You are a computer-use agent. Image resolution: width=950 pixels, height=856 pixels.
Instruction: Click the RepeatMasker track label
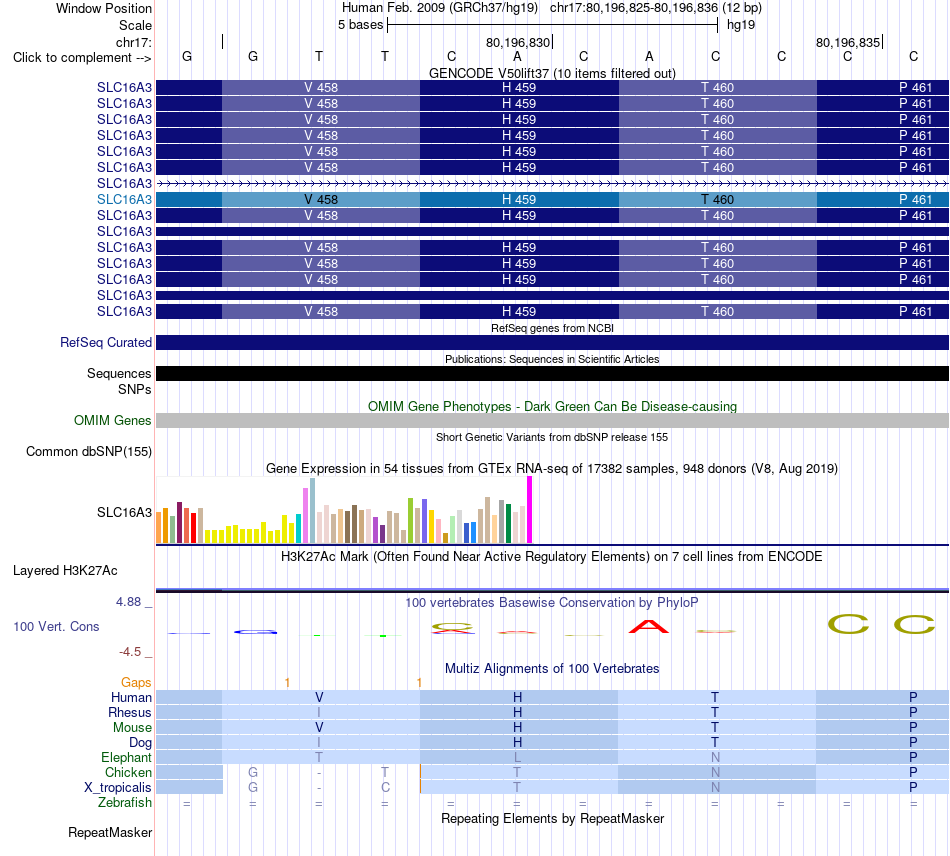coord(110,832)
